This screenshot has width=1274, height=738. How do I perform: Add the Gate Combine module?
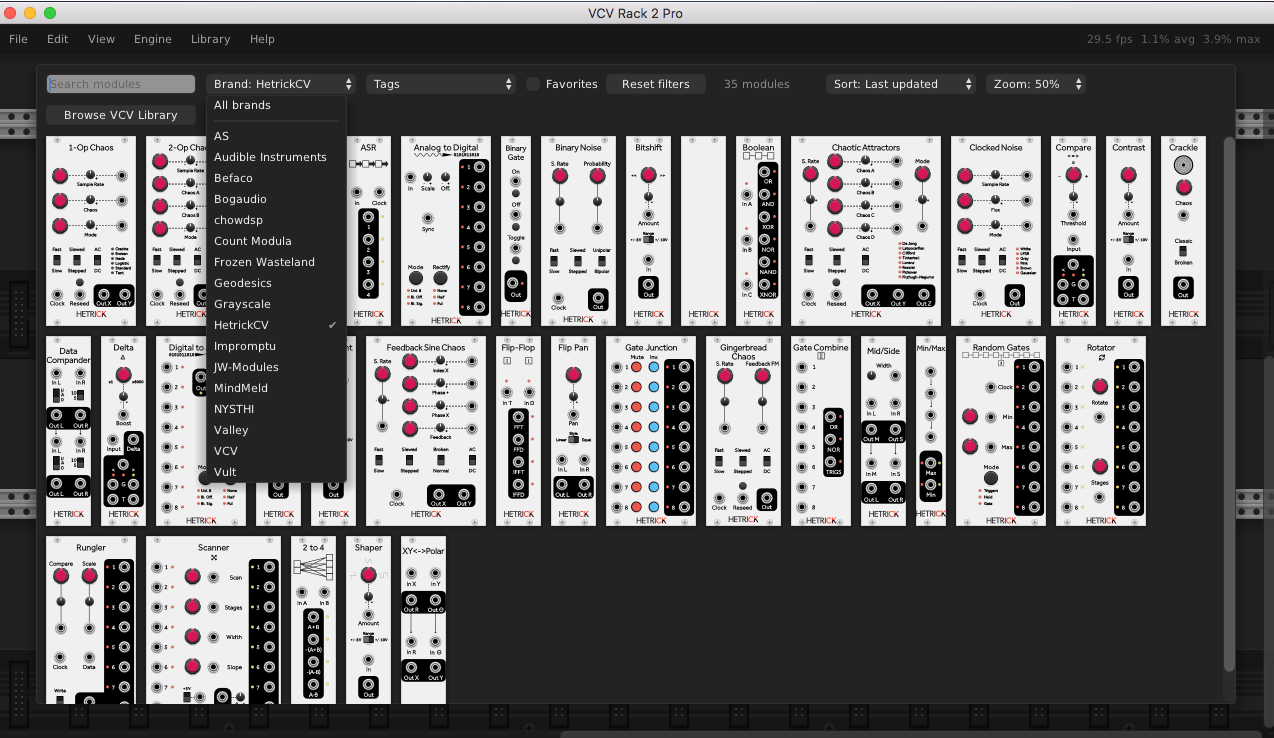[821, 431]
